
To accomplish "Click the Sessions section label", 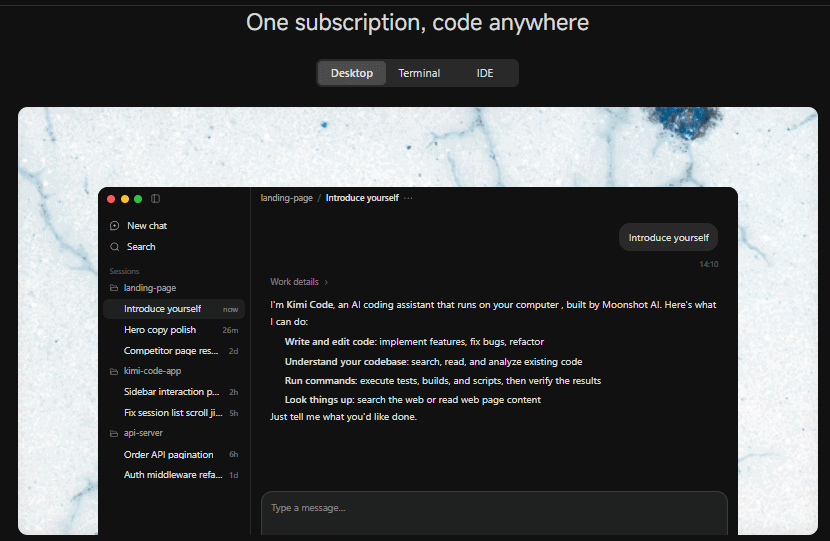I will tap(124, 271).
